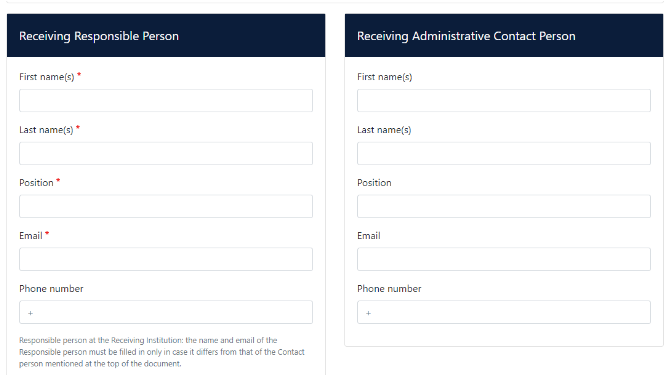Click the Phone number label on right panel
This screenshot has height=375, width=668.
[389, 288]
